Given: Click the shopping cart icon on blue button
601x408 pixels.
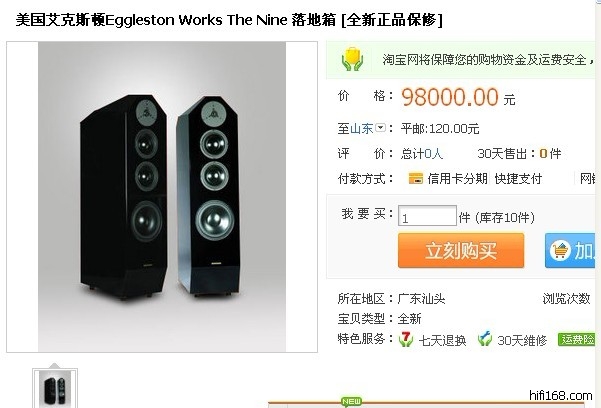Looking at the screenshot, I should (x=560, y=250).
